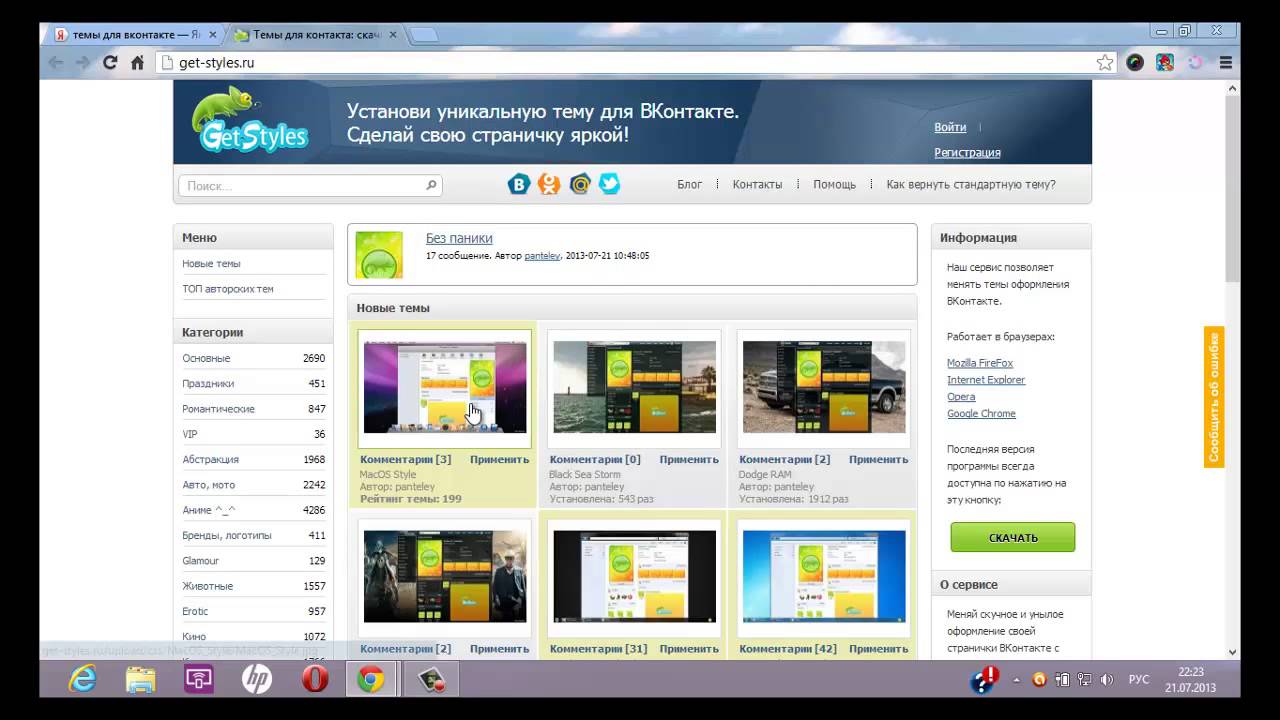The width and height of the screenshot is (1280, 720).
Task: Open a new browser tab
Action: point(424,35)
